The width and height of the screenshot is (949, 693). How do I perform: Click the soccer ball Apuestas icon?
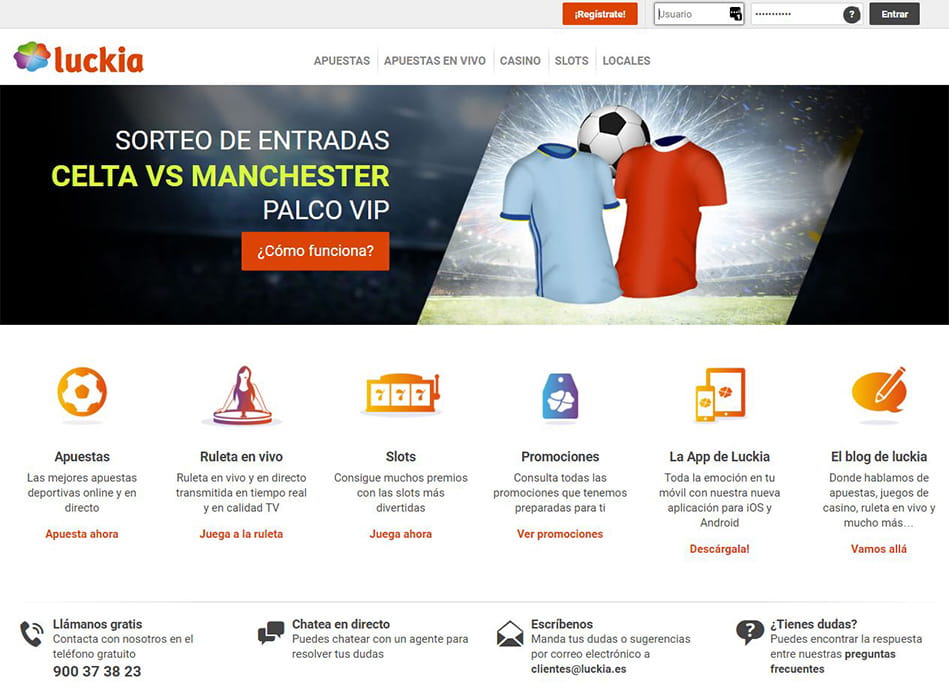[82, 392]
